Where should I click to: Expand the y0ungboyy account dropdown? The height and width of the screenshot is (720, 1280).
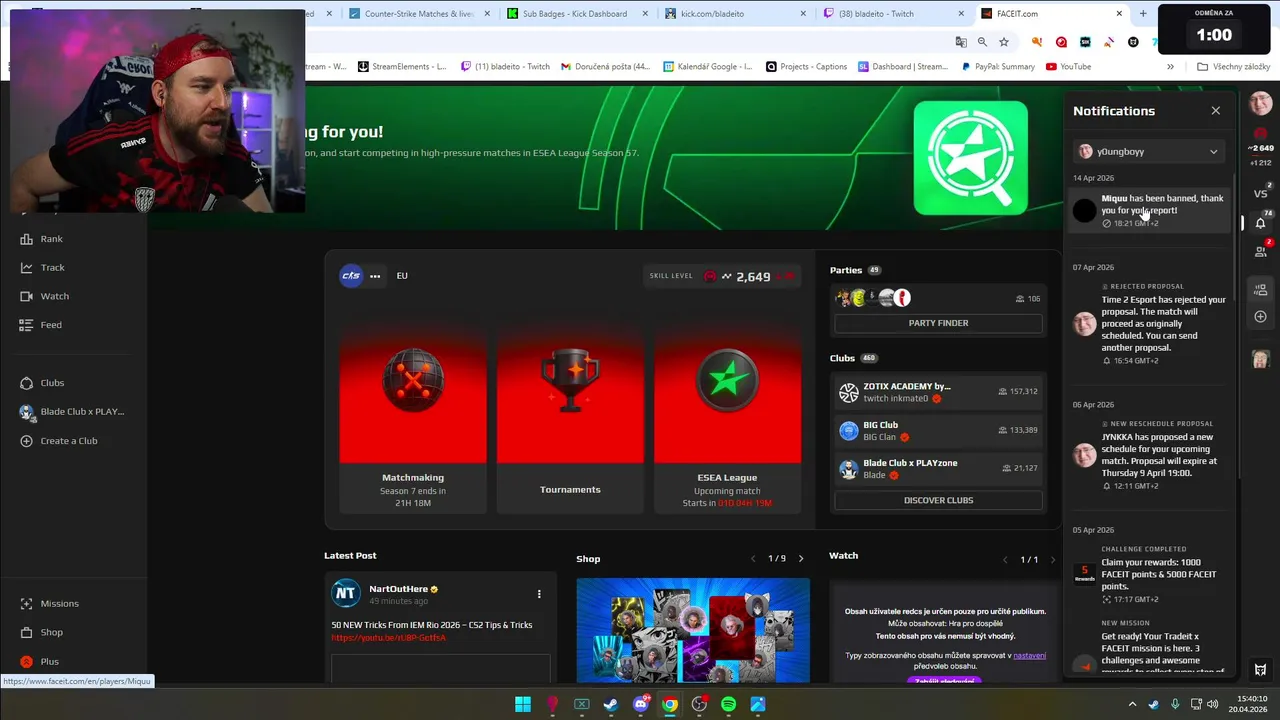click(1149, 152)
